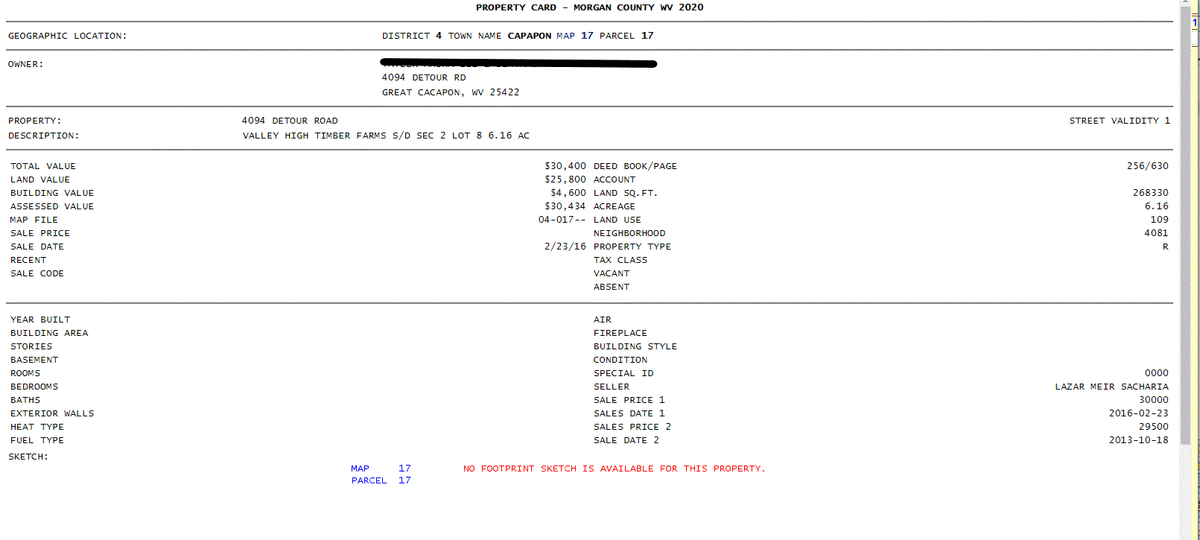Click special ID value 0000
This screenshot has width=1200, height=540.
pyautogui.click(x=1157, y=373)
